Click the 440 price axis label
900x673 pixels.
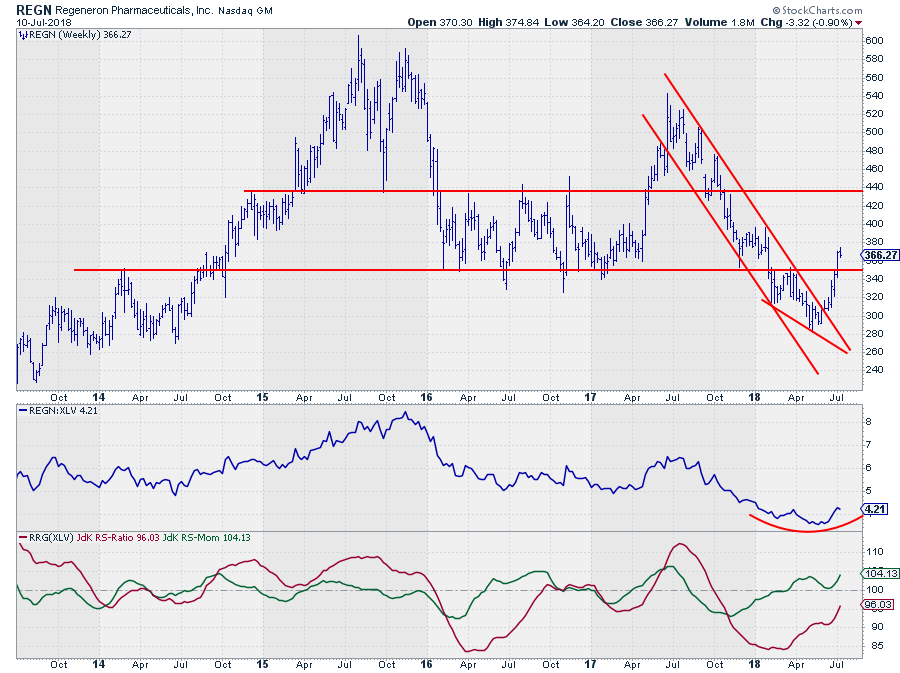[x=874, y=187]
